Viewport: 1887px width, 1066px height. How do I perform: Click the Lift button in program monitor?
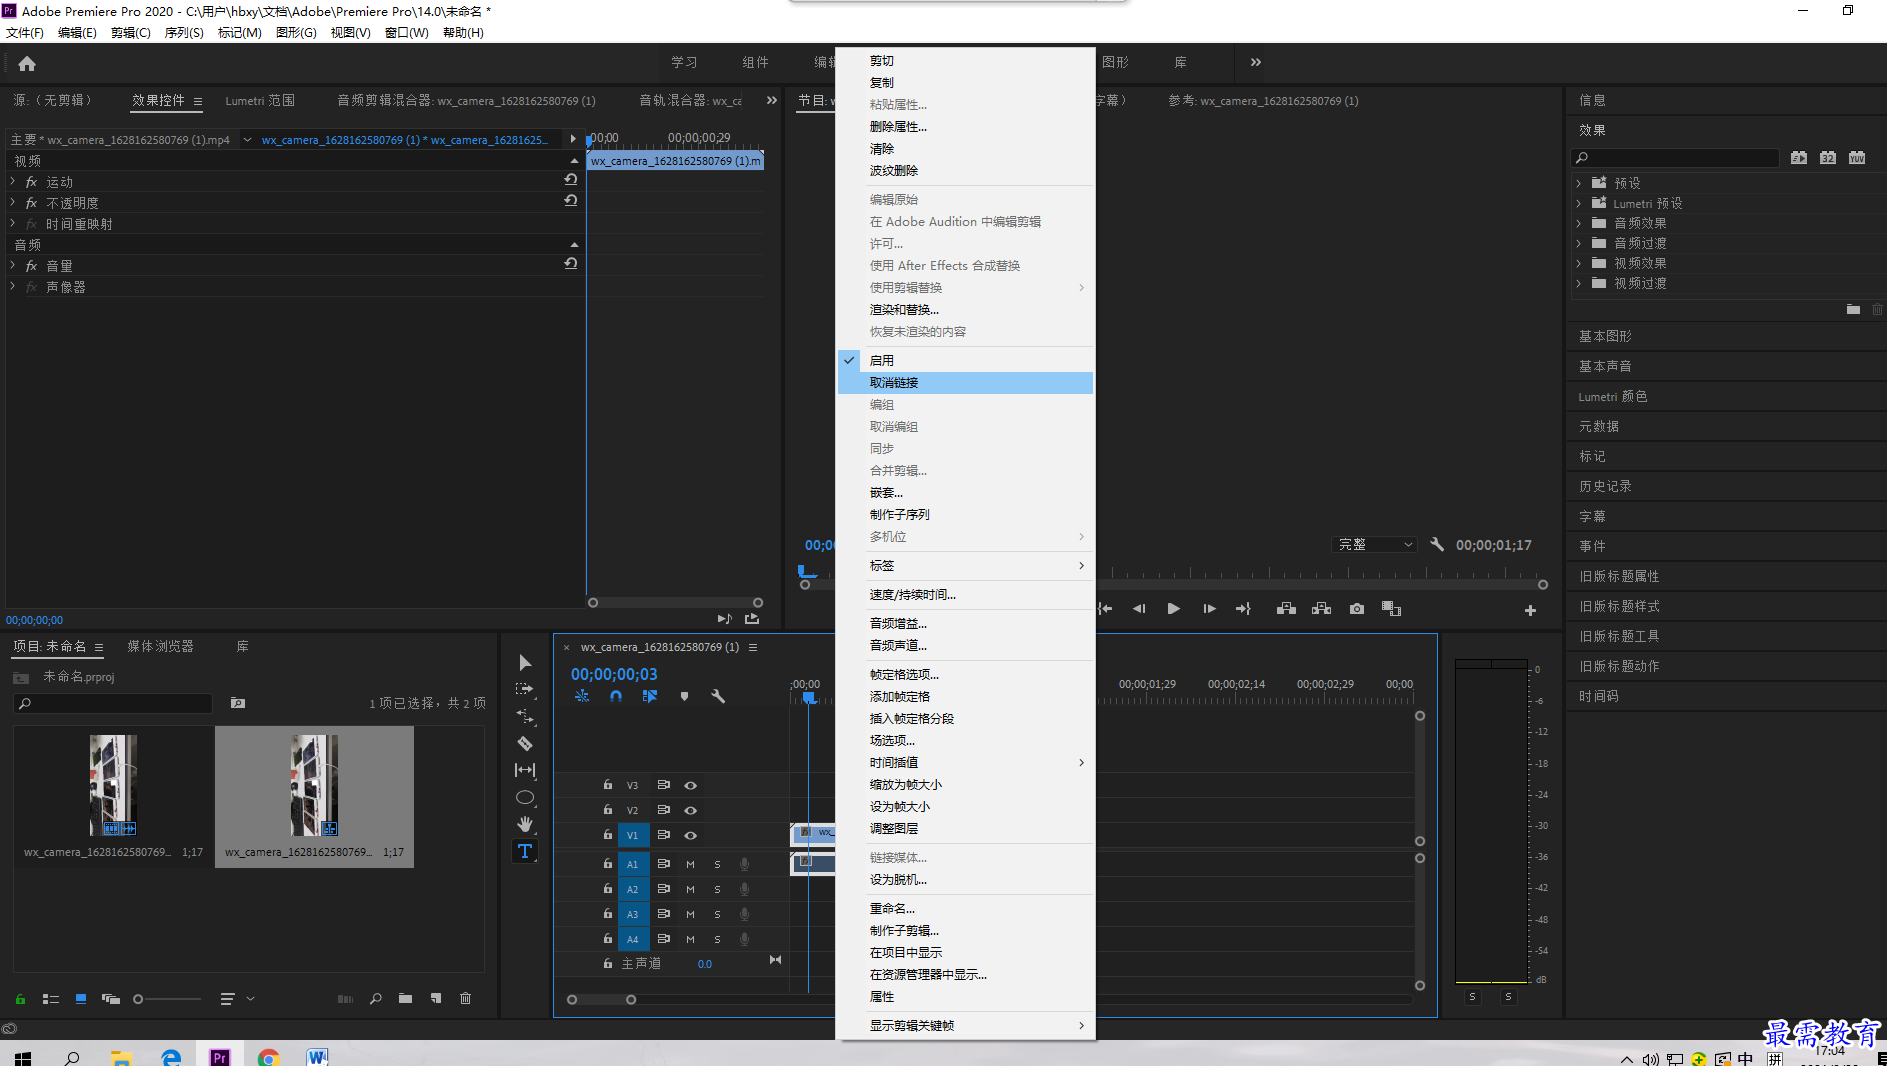click(x=1286, y=608)
